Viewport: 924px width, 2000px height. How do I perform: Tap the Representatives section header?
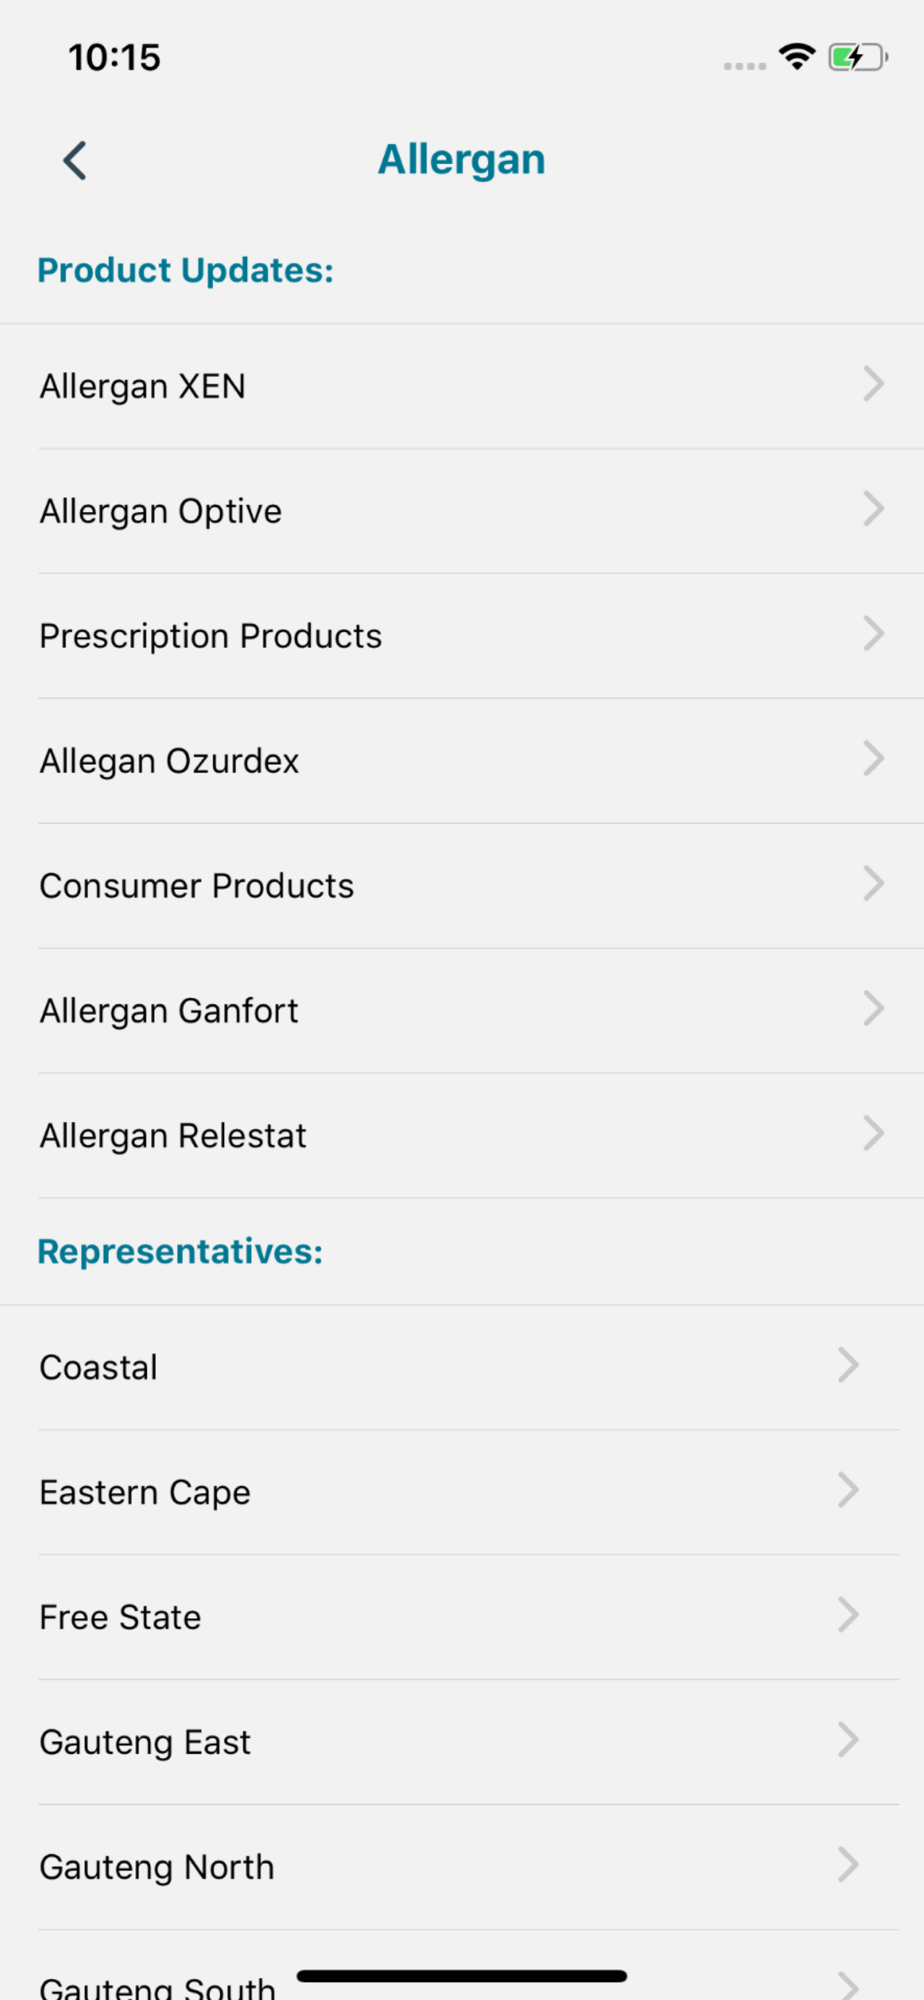pyautogui.click(x=180, y=1251)
